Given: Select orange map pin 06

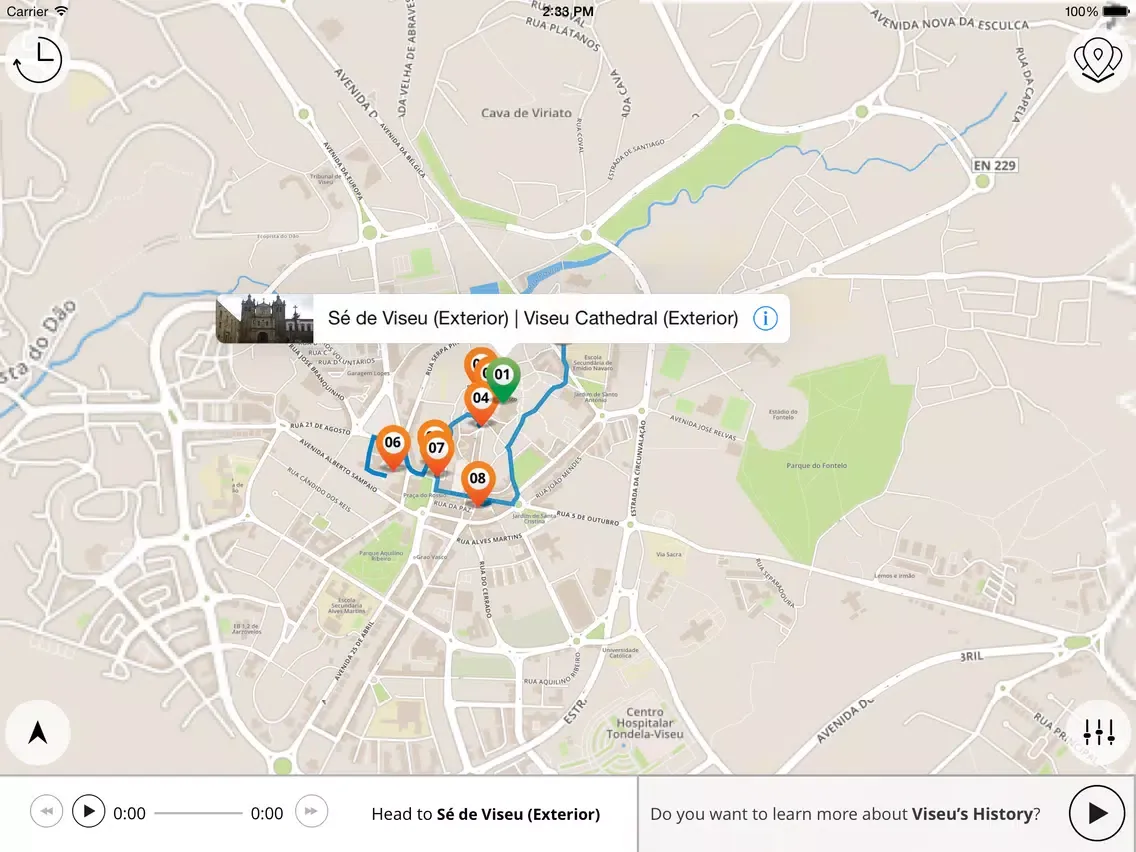Looking at the screenshot, I should (392, 444).
